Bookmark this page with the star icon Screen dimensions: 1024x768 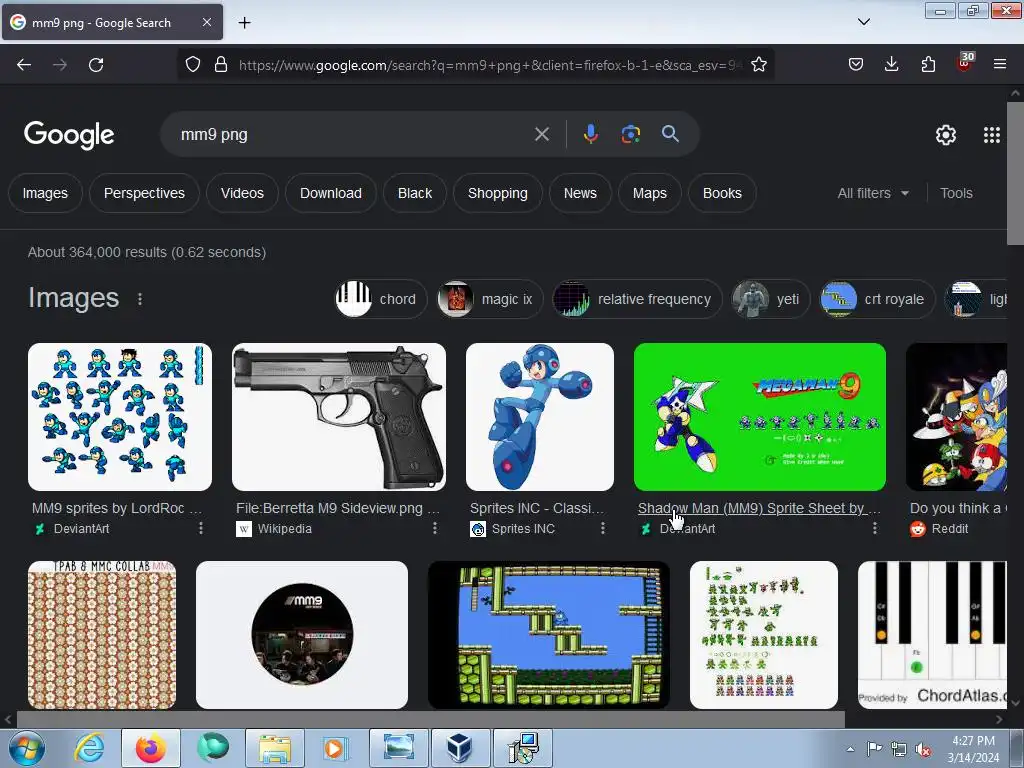point(758,65)
